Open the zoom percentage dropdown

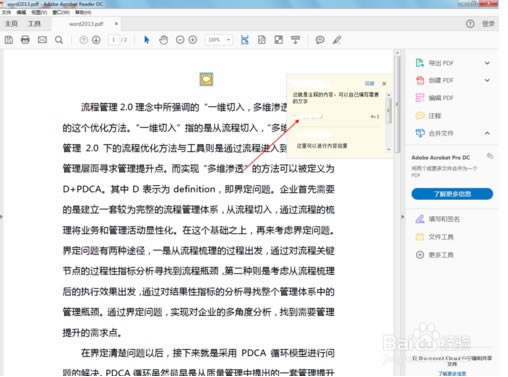pyautogui.click(x=228, y=40)
